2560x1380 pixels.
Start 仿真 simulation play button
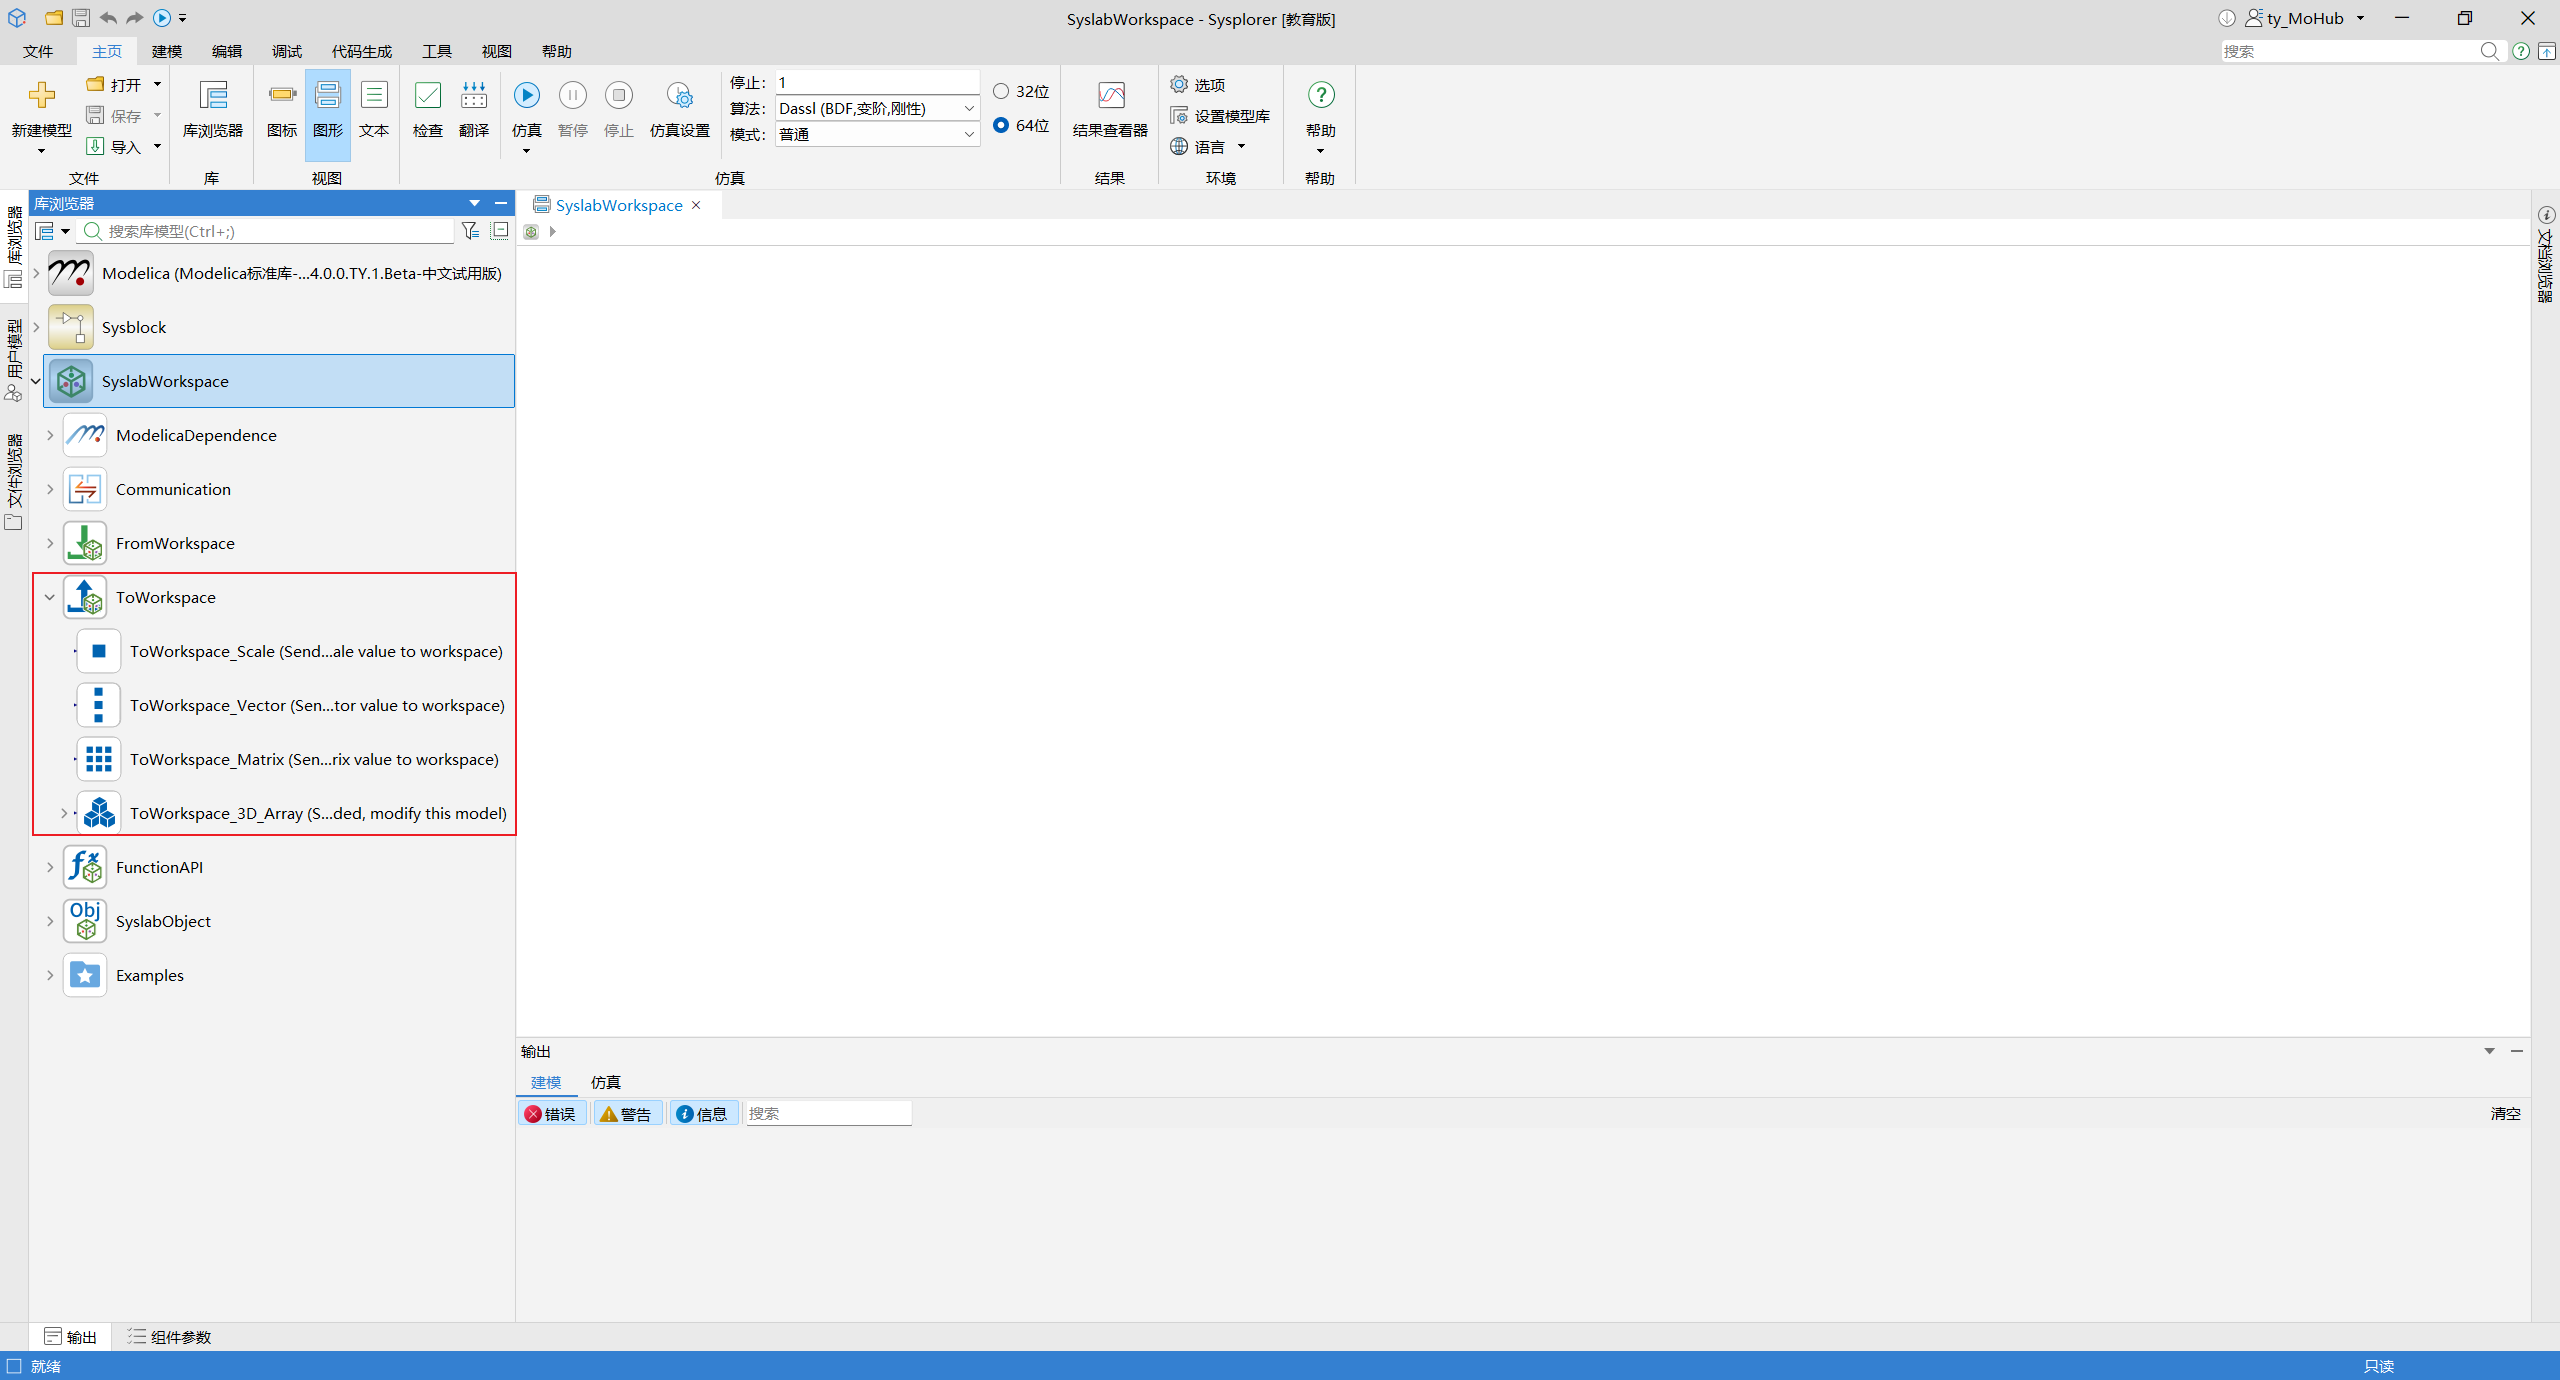click(527, 95)
